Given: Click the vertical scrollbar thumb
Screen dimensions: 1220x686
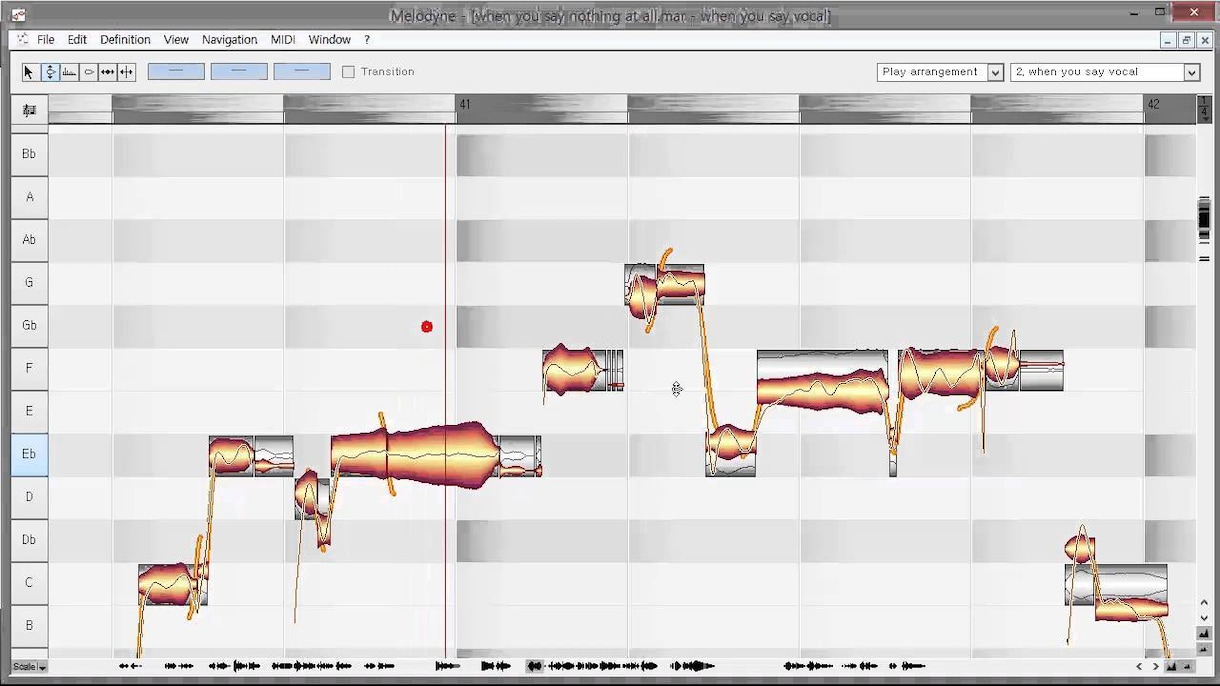Looking at the screenshot, I should [x=1204, y=216].
